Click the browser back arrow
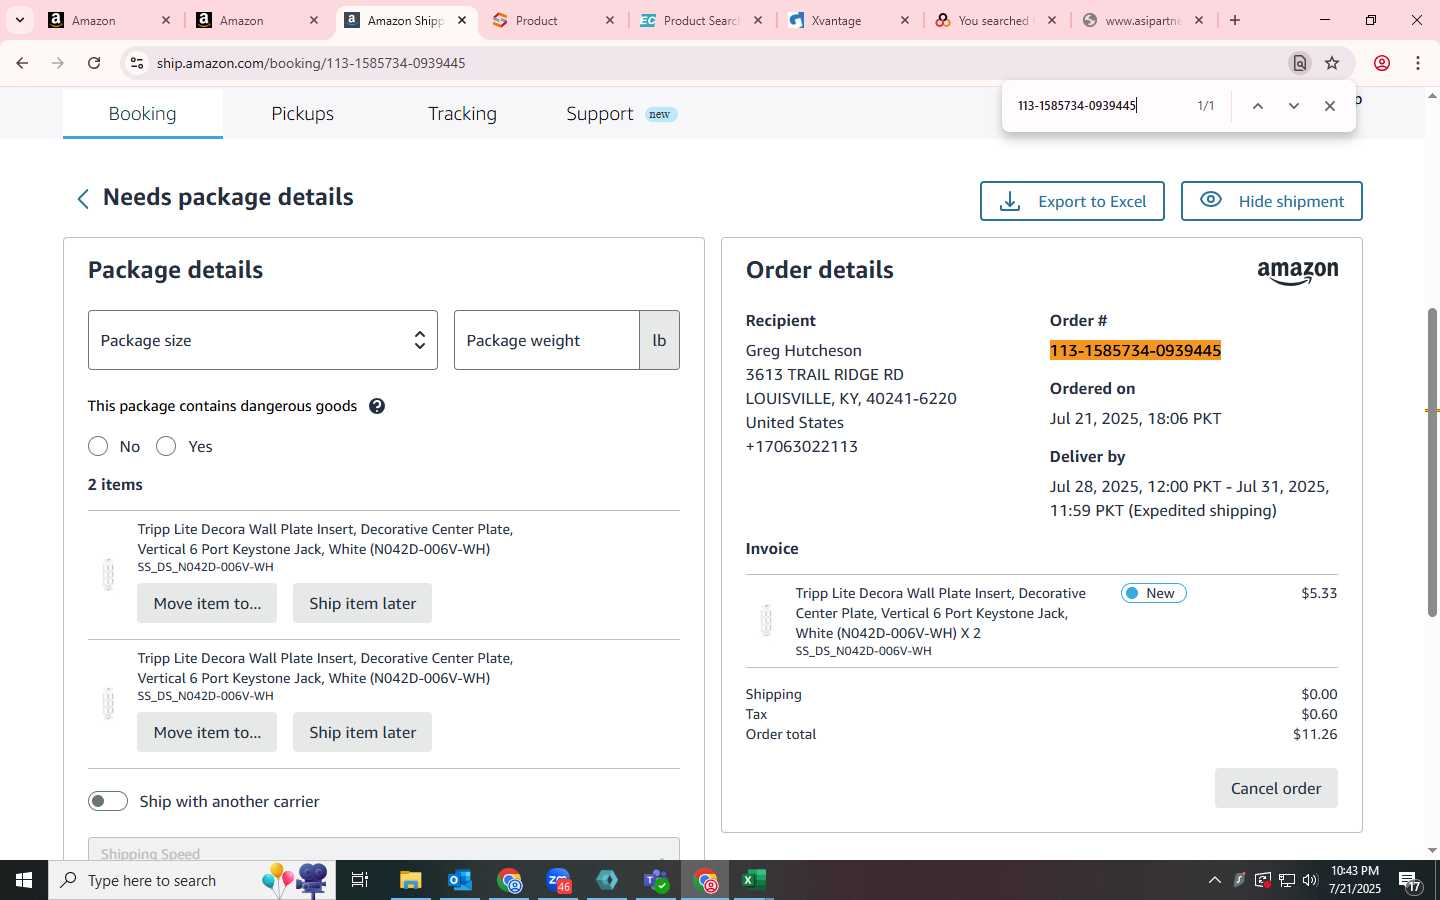Image resolution: width=1440 pixels, height=900 pixels. click(x=22, y=63)
